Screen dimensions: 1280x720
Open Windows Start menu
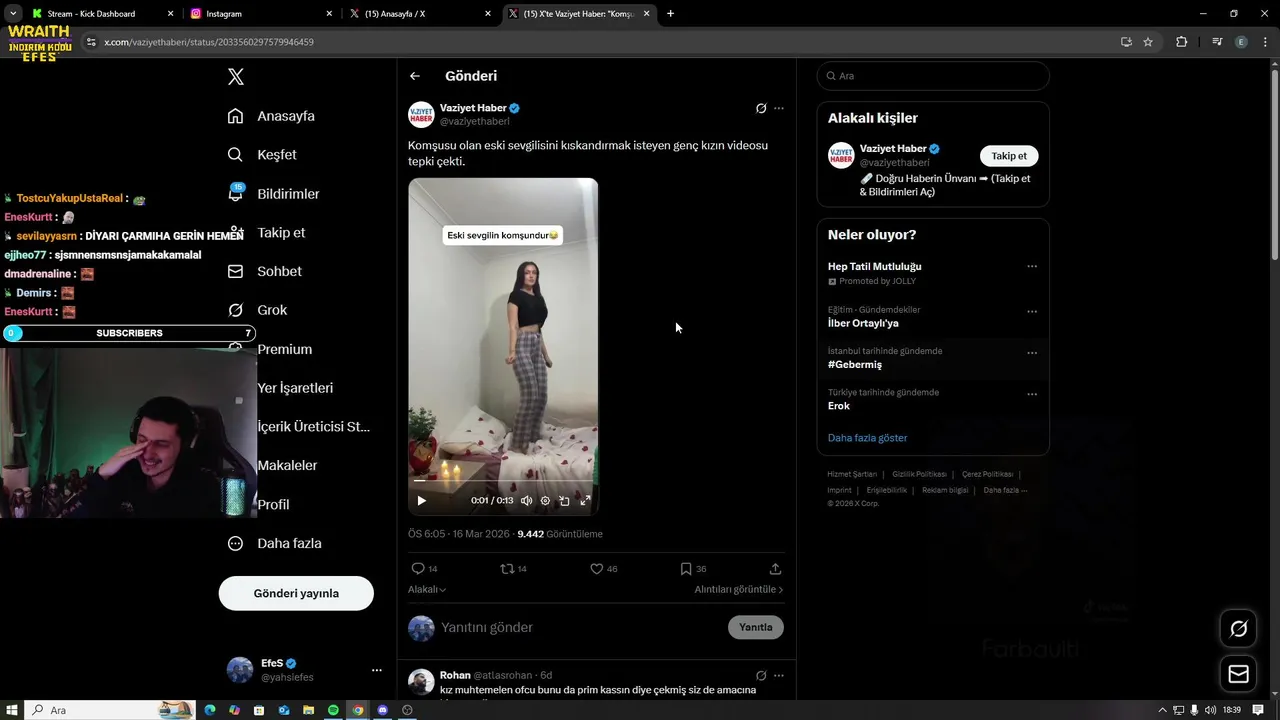point(11,710)
